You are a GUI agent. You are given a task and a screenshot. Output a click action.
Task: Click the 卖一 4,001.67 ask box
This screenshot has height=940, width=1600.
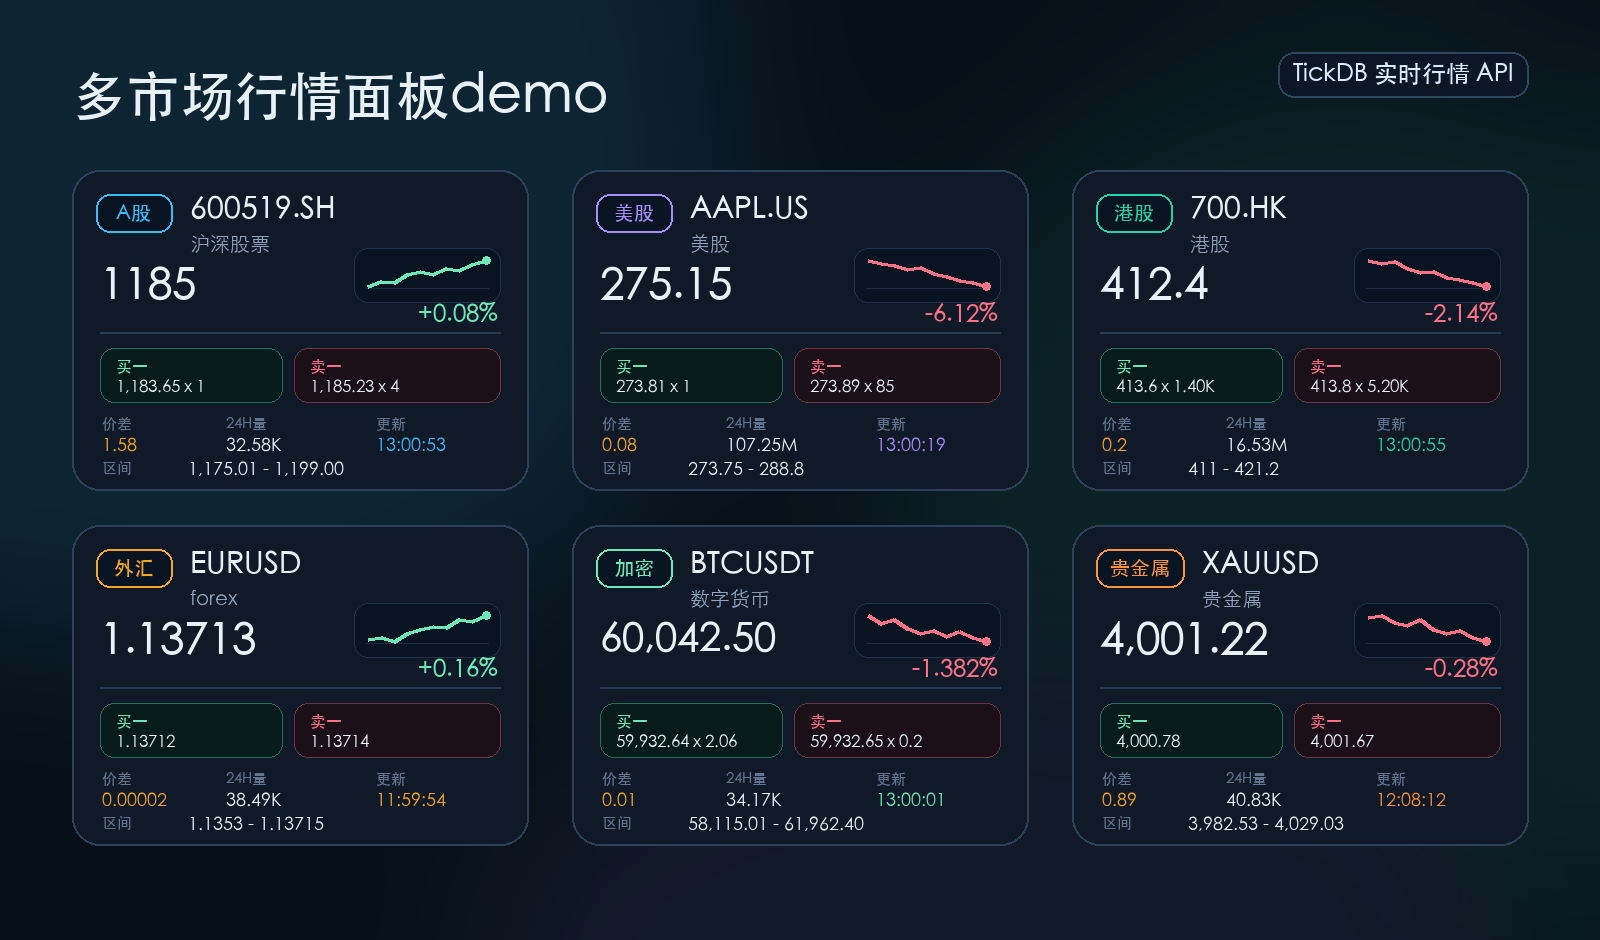[x=1398, y=731]
